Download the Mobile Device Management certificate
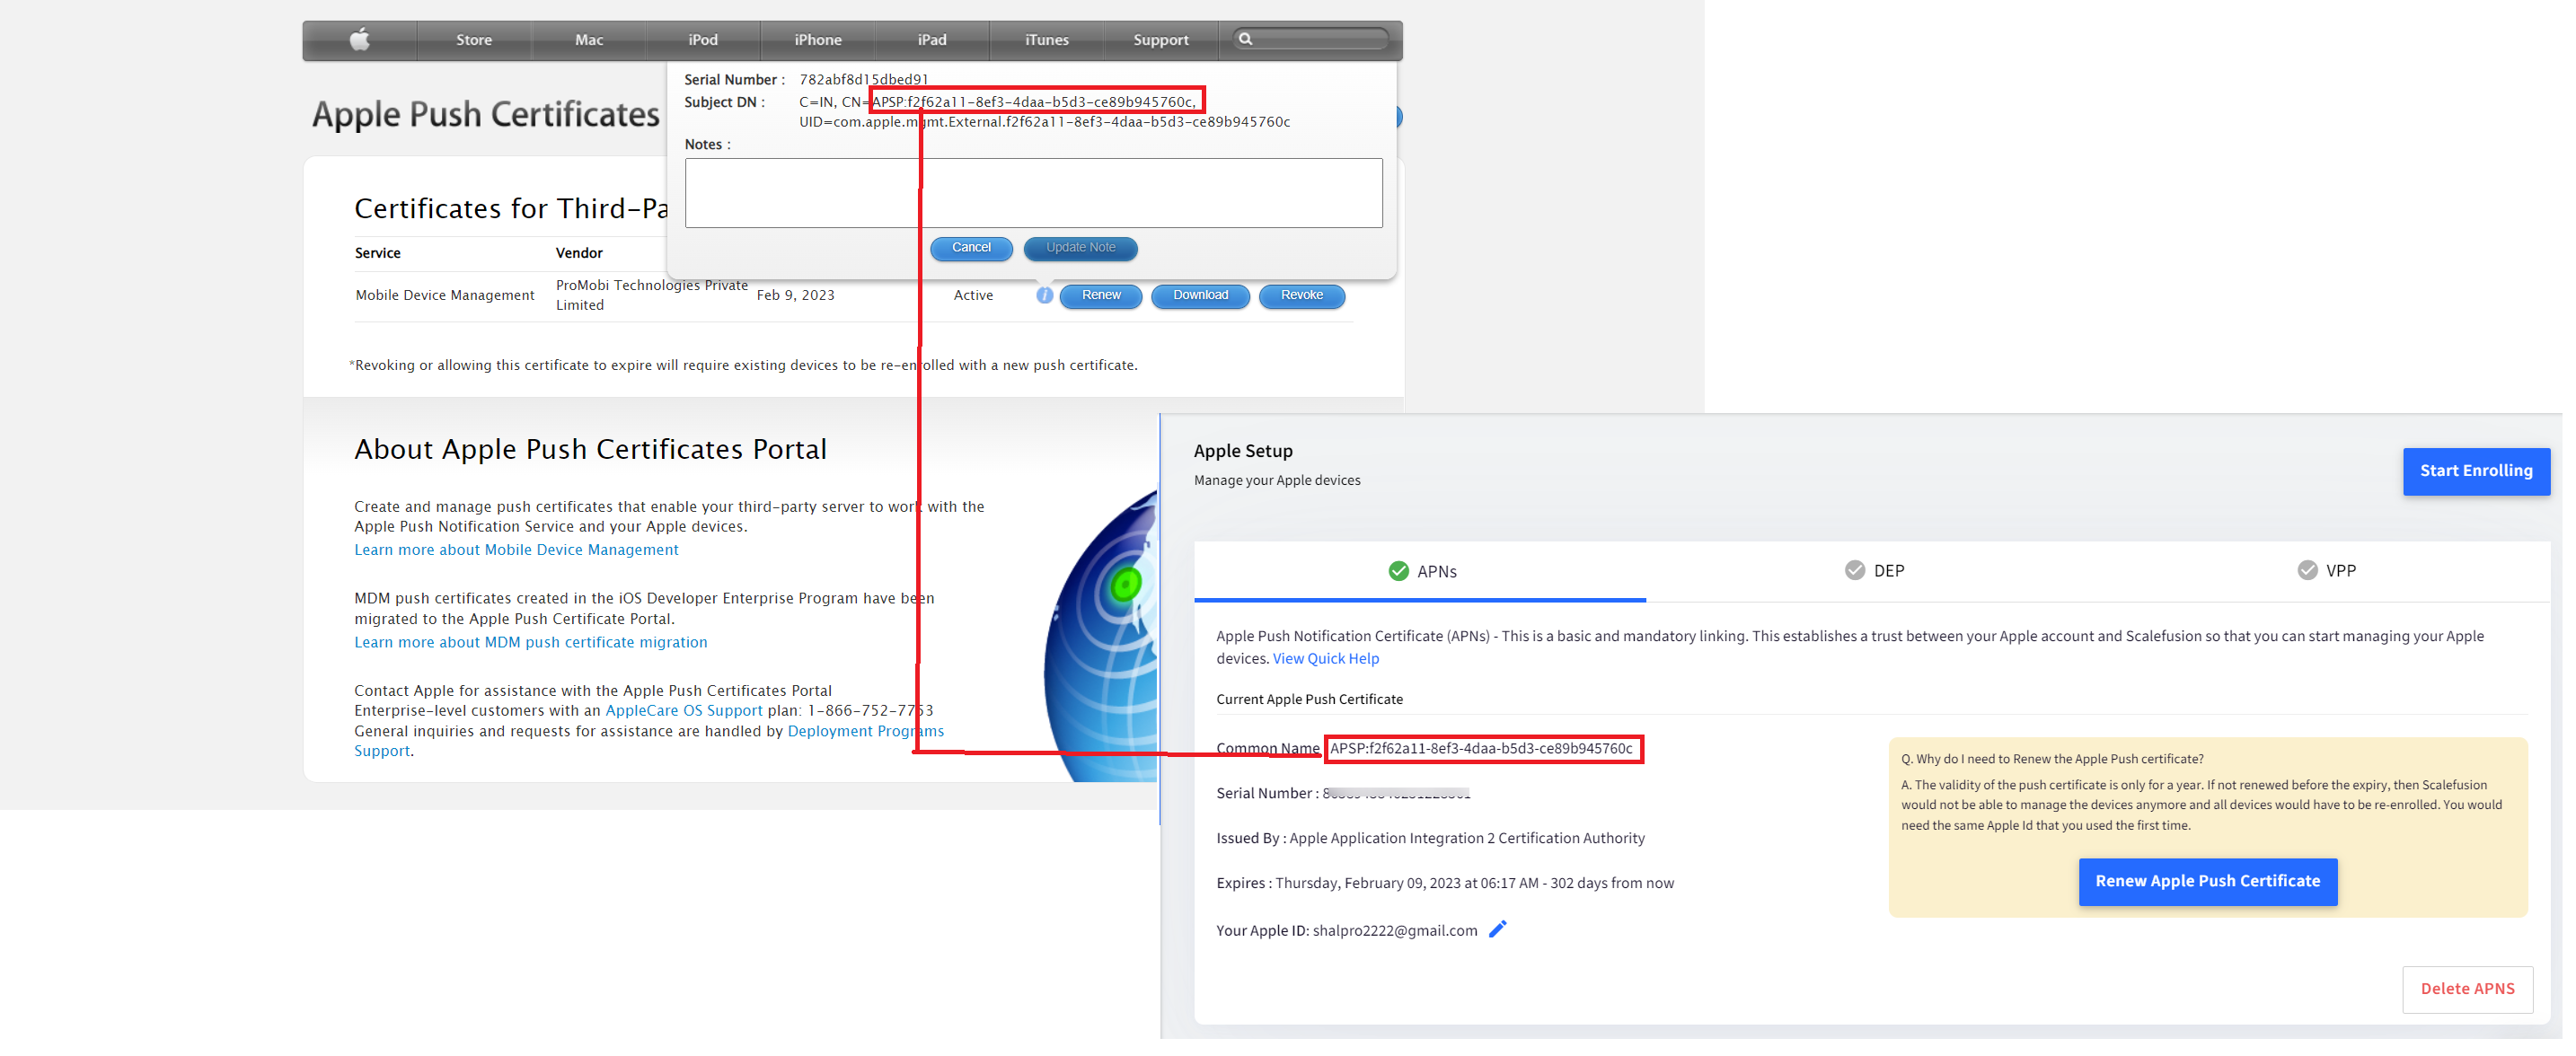The height and width of the screenshot is (1056, 2576). [1200, 296]
